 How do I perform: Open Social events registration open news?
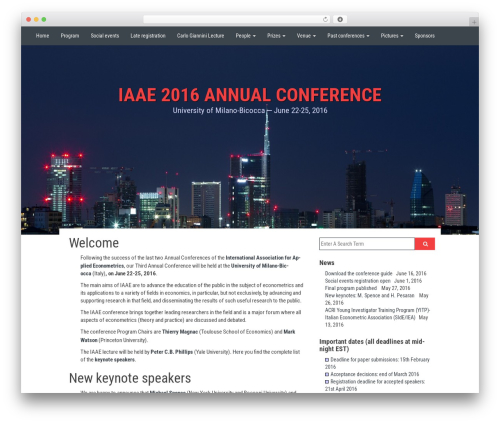pyautogui.click(x=357, y=281)
